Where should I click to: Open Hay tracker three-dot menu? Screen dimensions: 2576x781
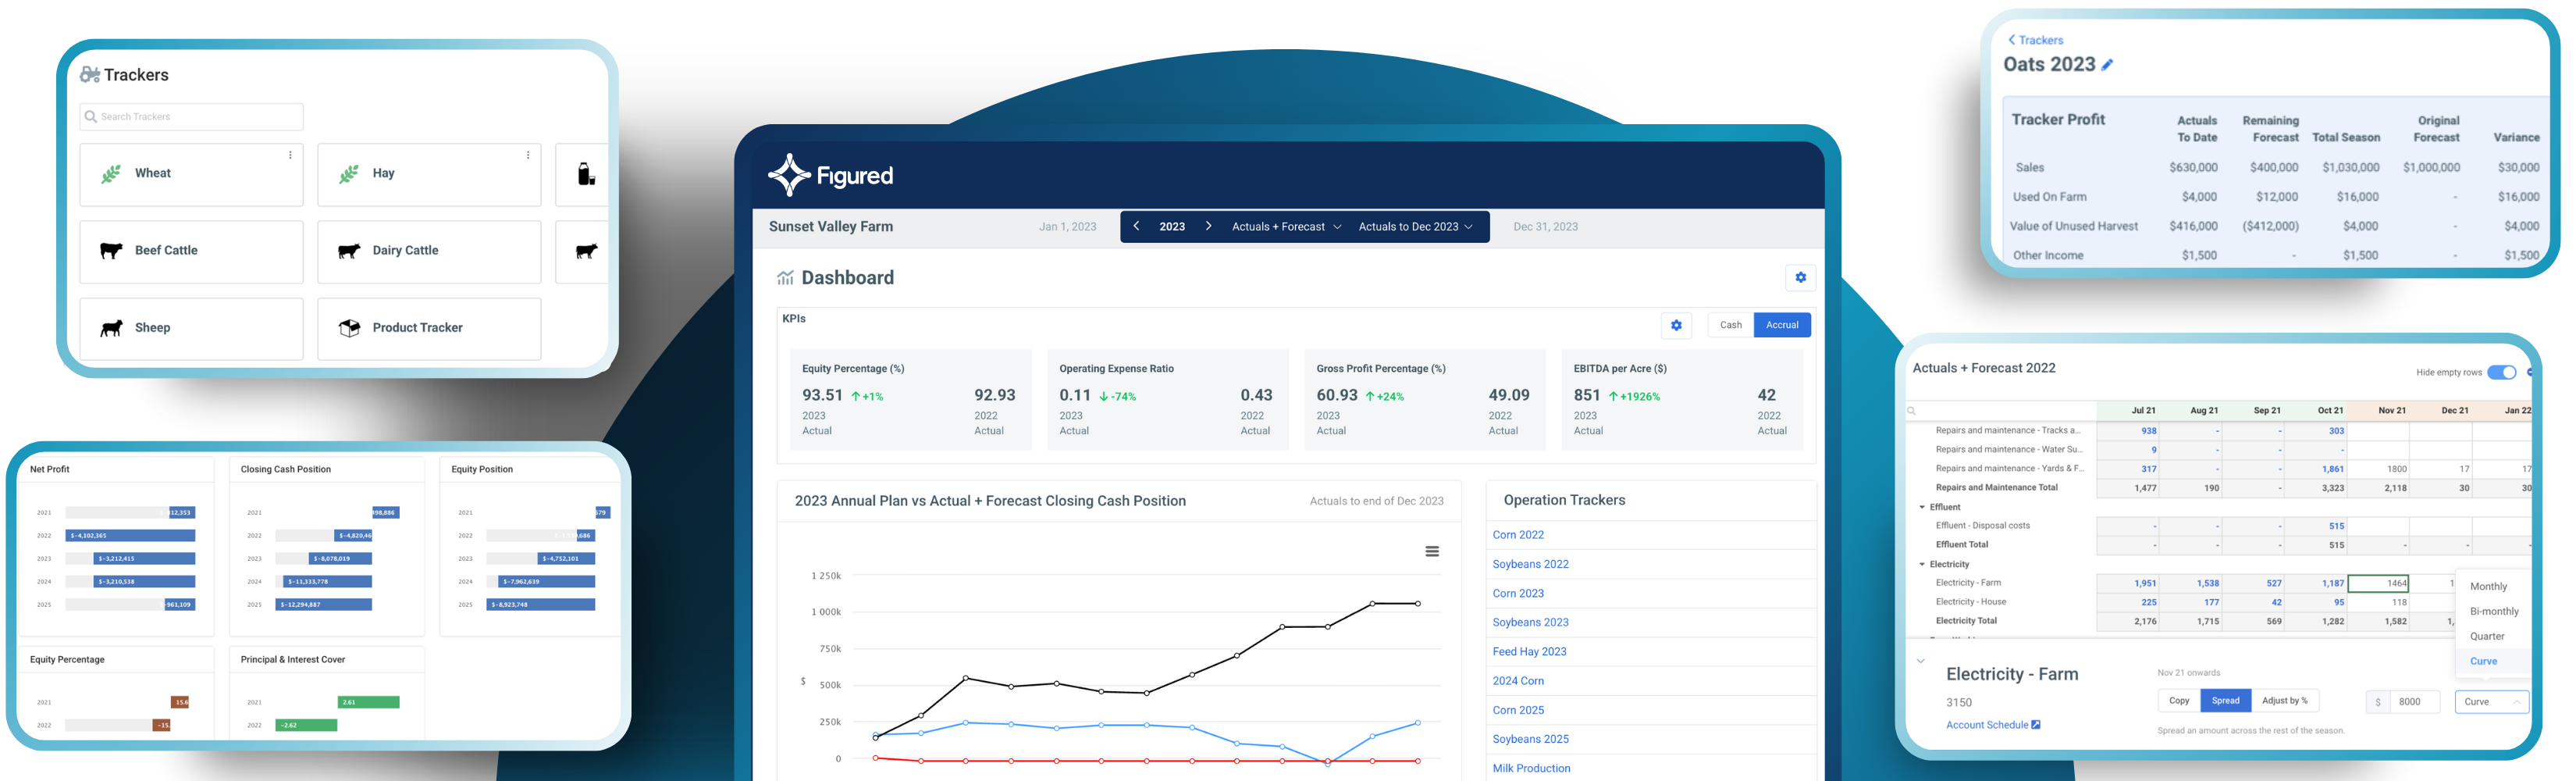coord(528,155)
